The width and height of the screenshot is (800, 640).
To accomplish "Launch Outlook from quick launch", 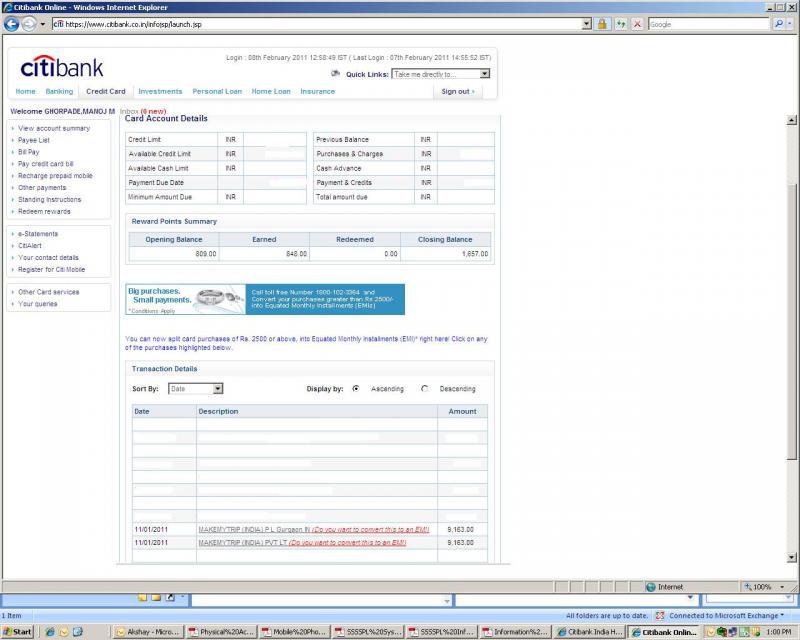I will coord(64,632).
